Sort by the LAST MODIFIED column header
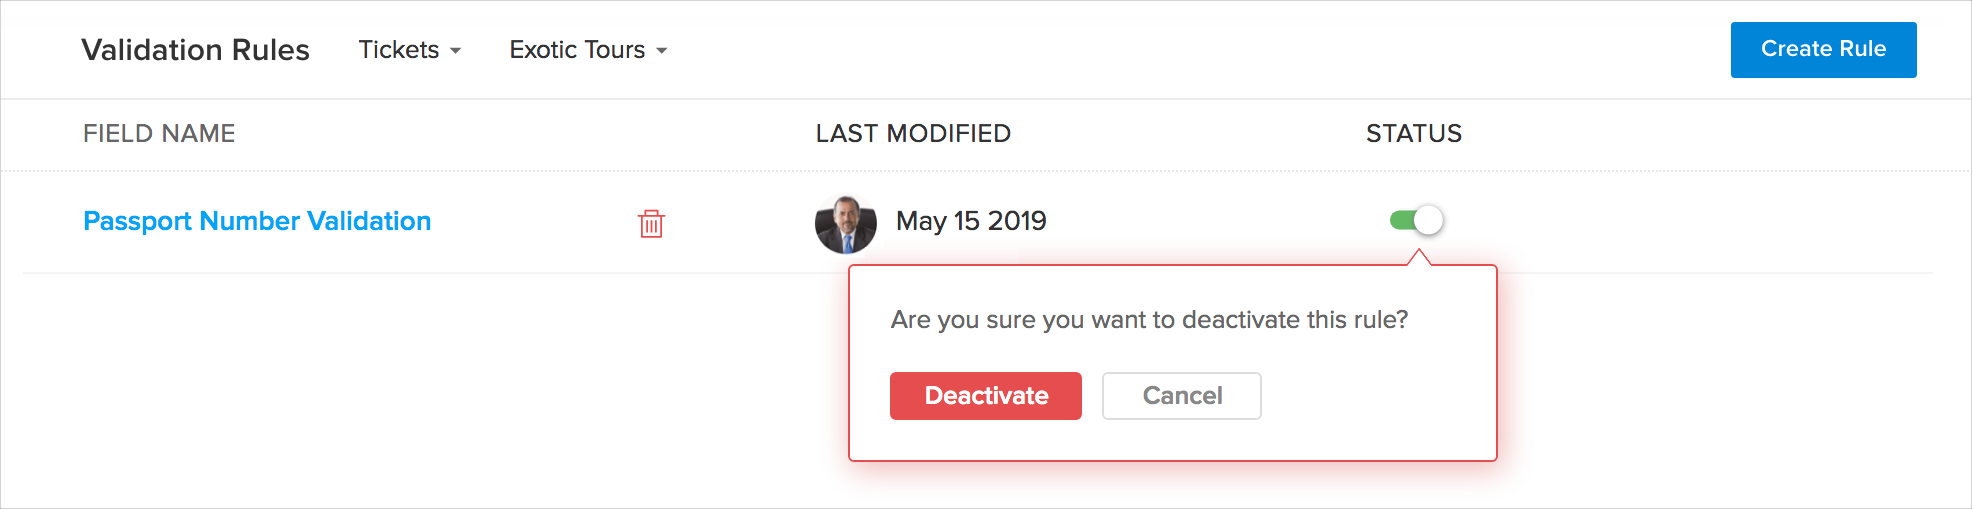The image size is (1972, 509). tap(913, 134)
